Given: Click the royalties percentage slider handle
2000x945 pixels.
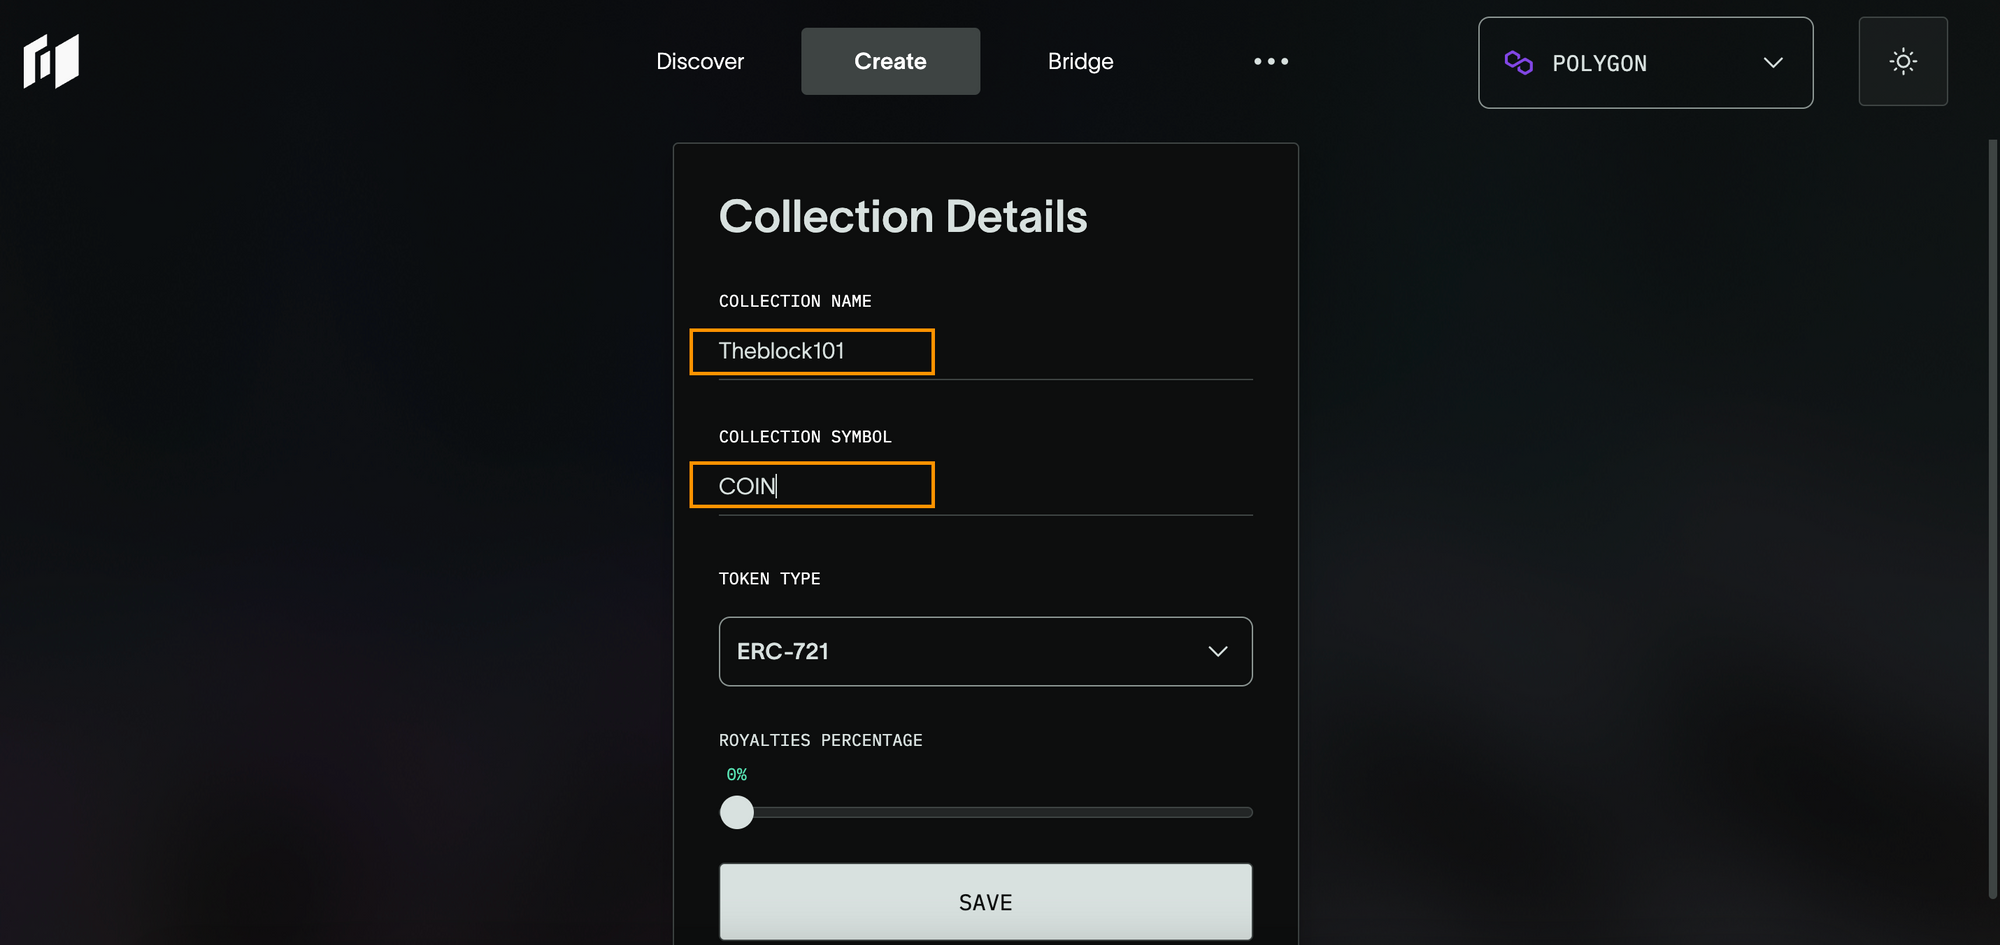Looking at the screenshot, I should pyautogui.click(x=737, y=812).
